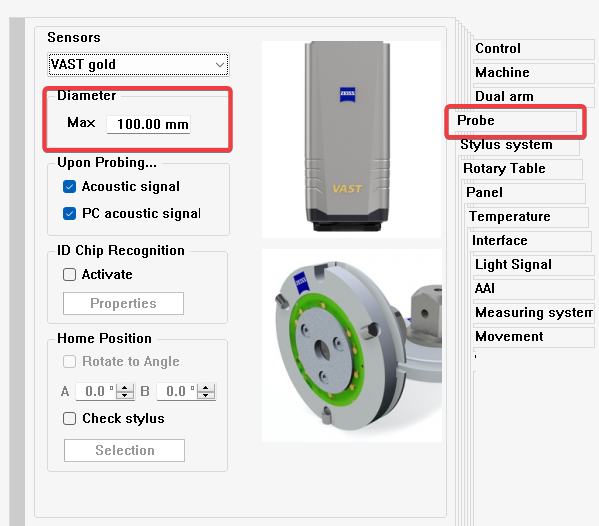Select the Probe tab
Viewport: 599px width, 526px height.
(x=515, y=121)
